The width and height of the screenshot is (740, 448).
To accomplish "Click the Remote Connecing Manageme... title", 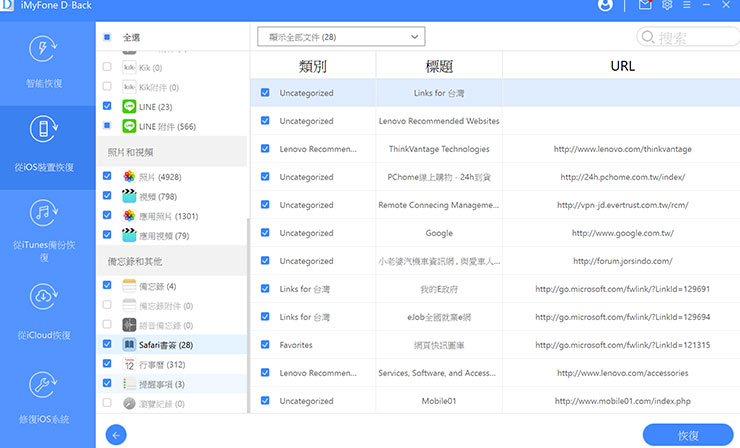I will point(439,205).
